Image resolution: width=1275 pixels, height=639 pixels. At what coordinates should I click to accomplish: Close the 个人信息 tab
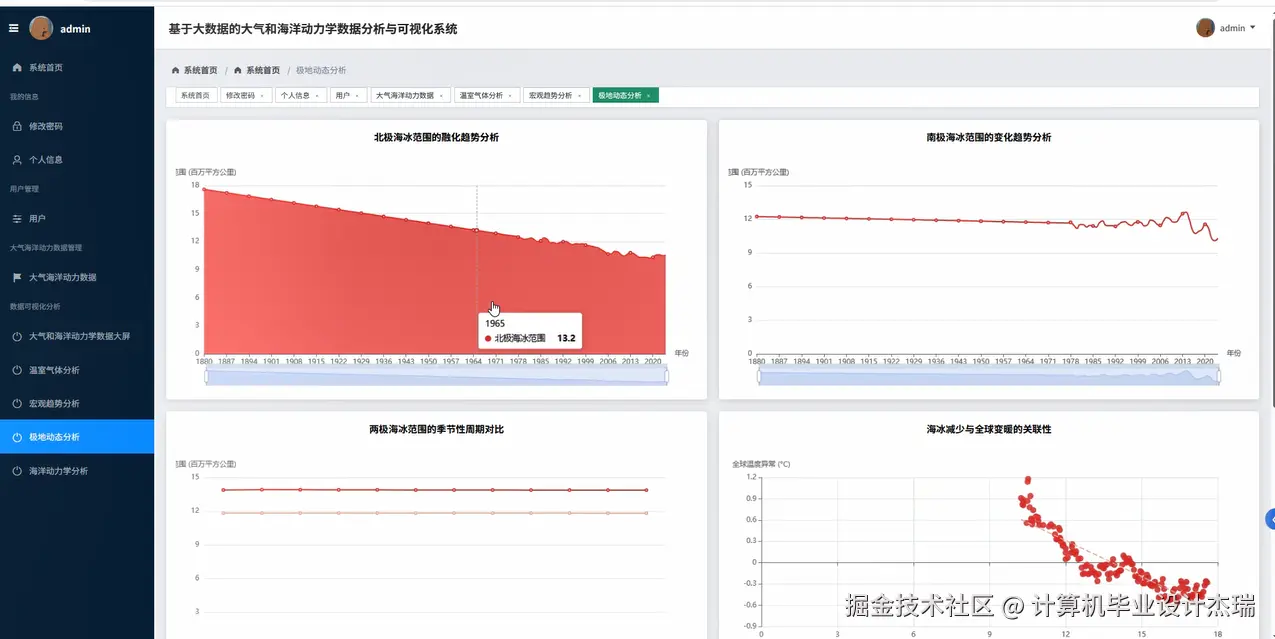(317, 96)
